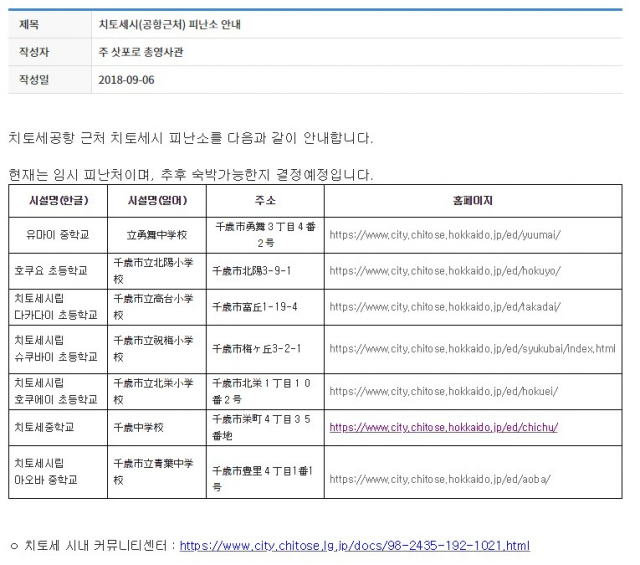640x565 pixels.
Task: Select Japanese name 千歳市立青葉中学校
Action: click(153, 472)
